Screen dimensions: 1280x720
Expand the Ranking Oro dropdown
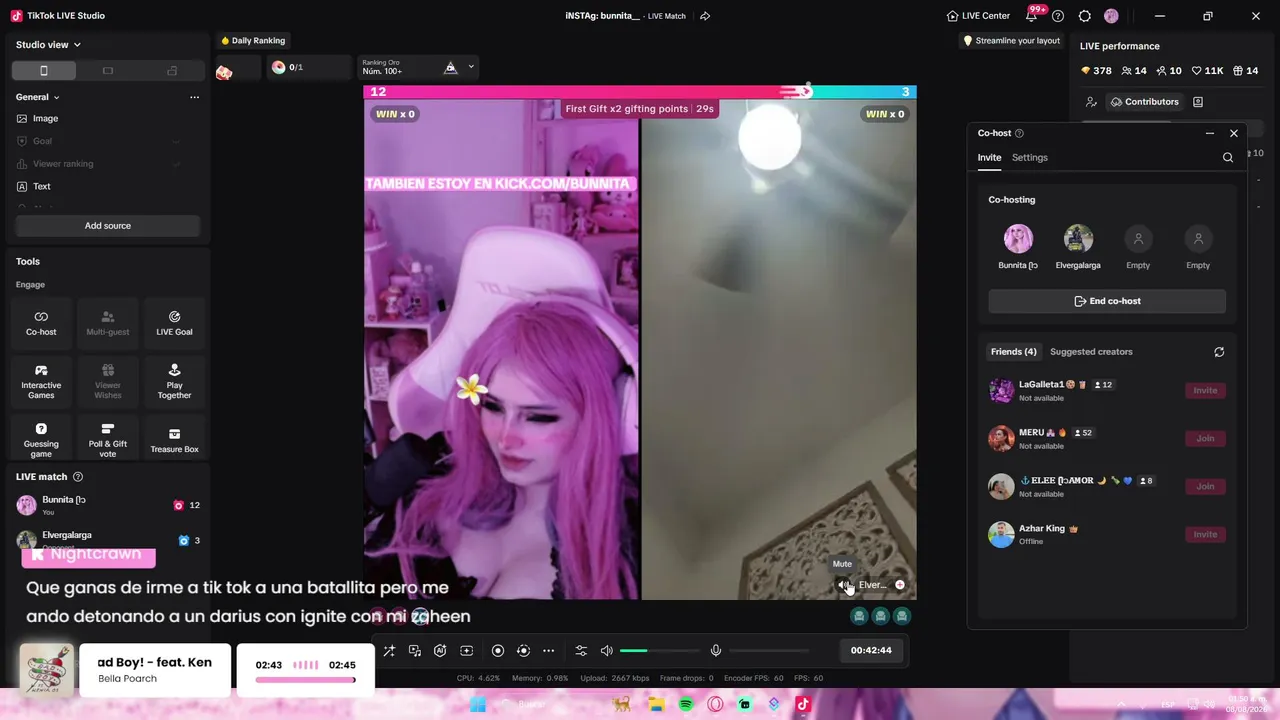pos(471,67)
